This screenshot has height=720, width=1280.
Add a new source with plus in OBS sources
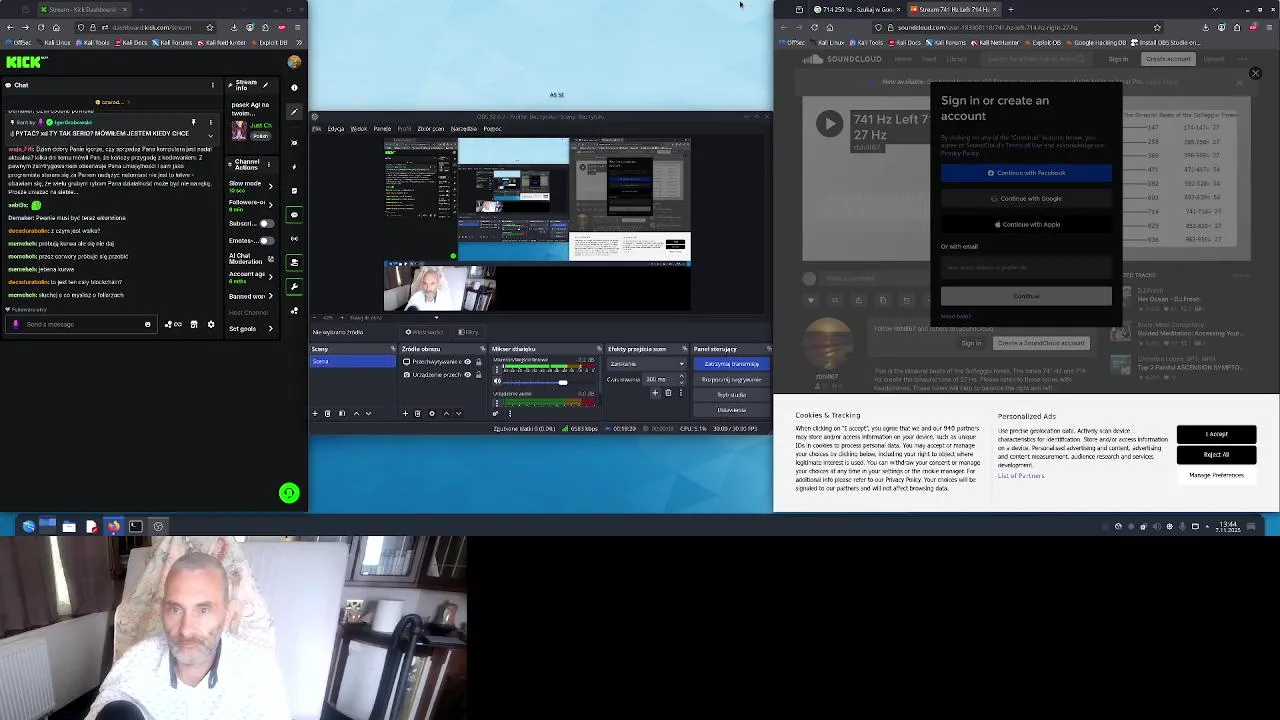click(405, 413)
